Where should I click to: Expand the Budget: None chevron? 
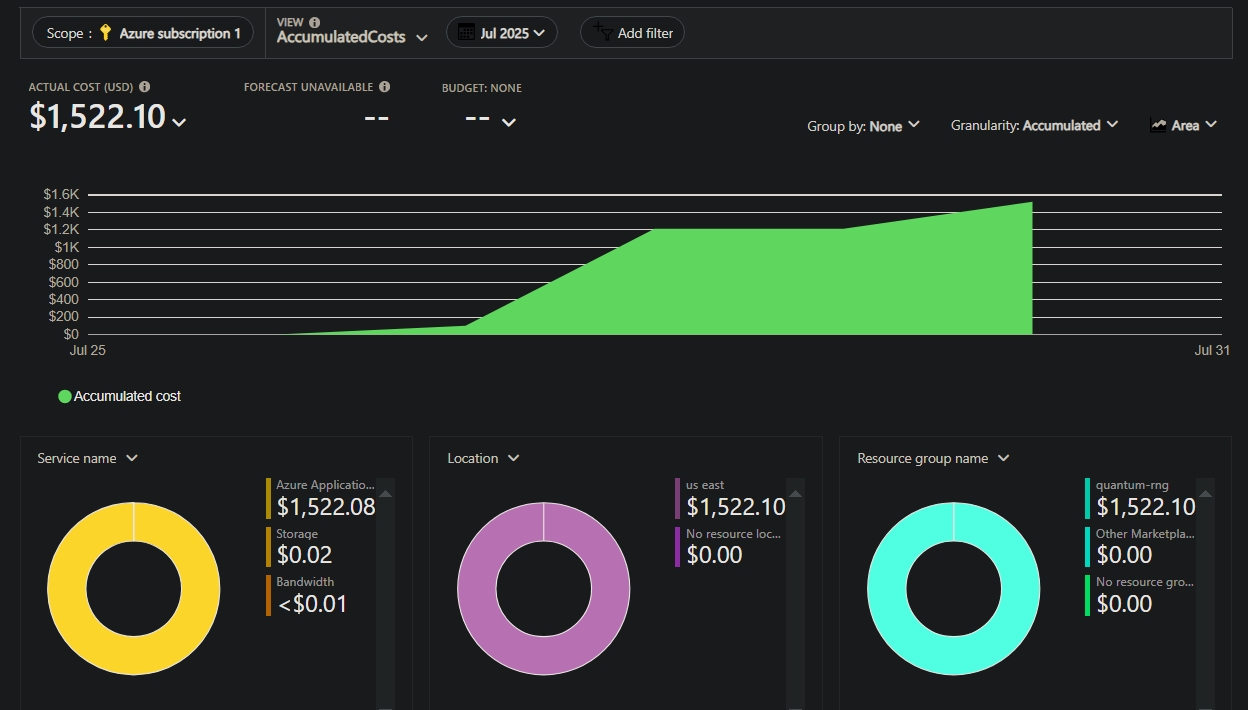(x=509, y=122)
